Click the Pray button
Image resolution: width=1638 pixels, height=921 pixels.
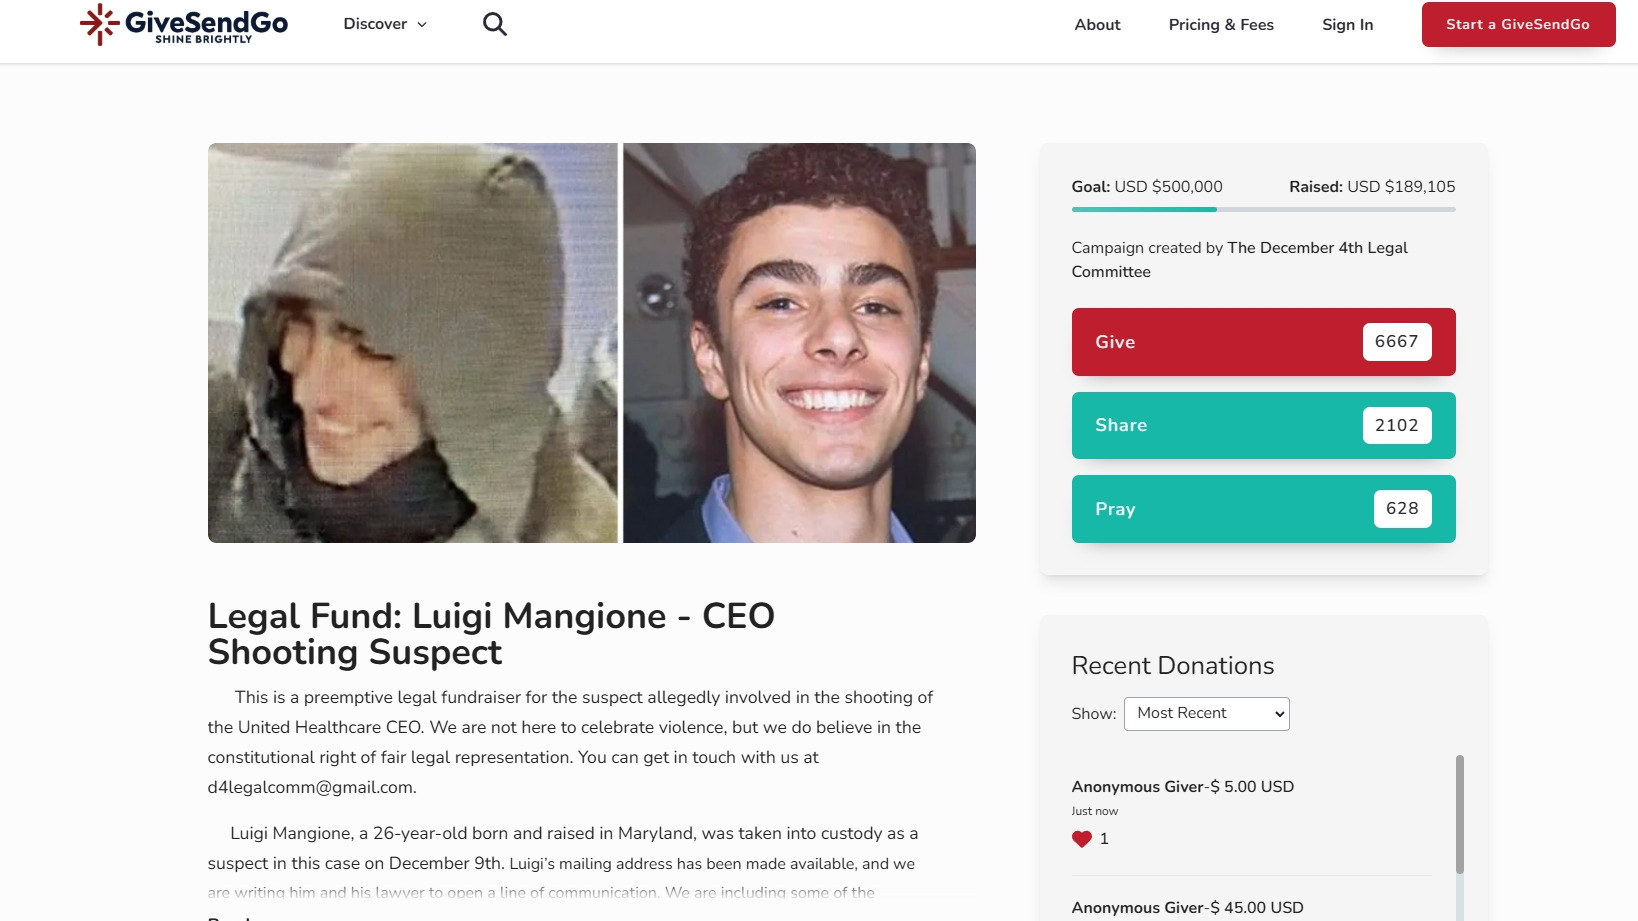(x=1263, y=509)
